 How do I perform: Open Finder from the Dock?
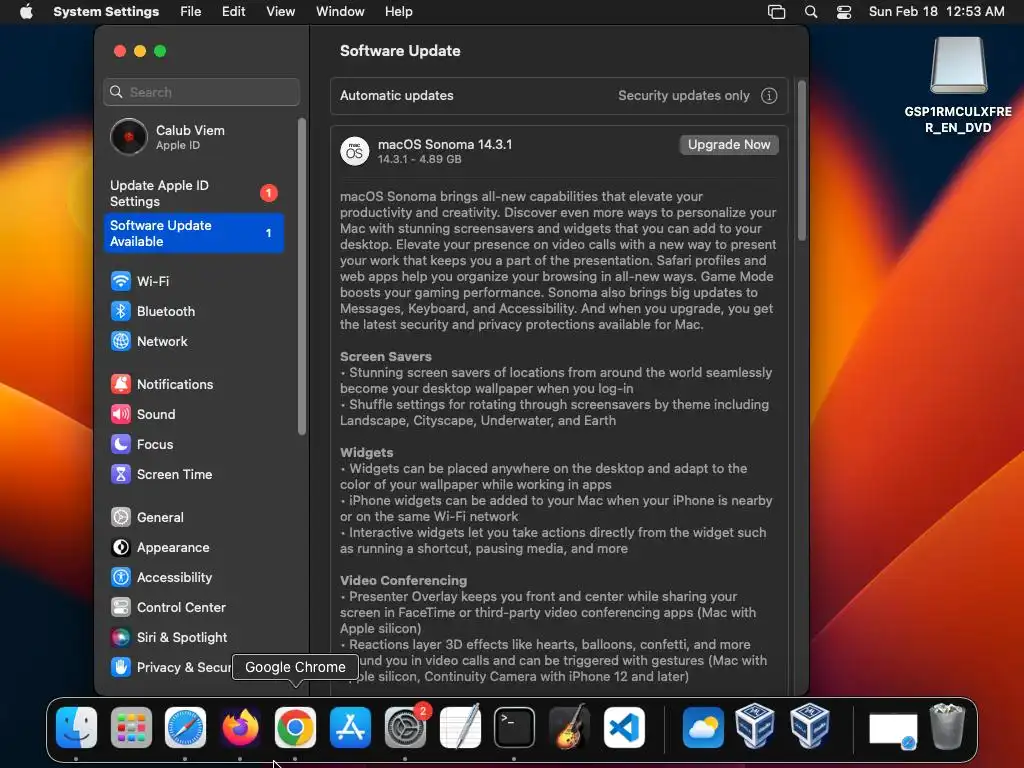click(x=76, y=728)
